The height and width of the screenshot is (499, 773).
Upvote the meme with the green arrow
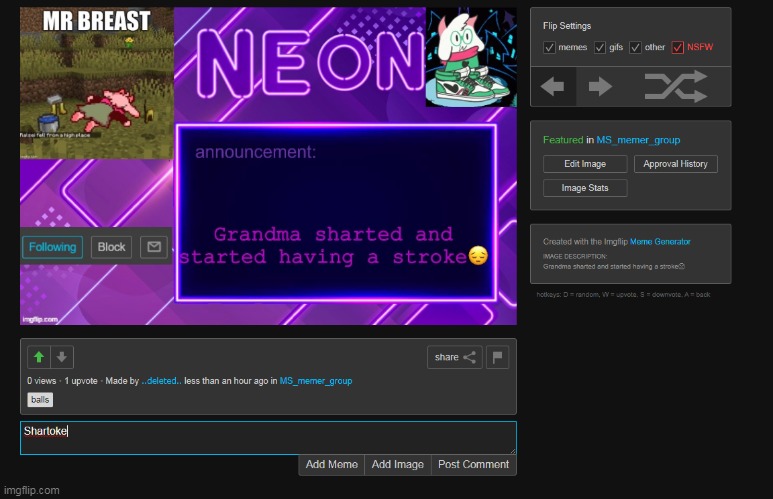click(x=39, y=357)
